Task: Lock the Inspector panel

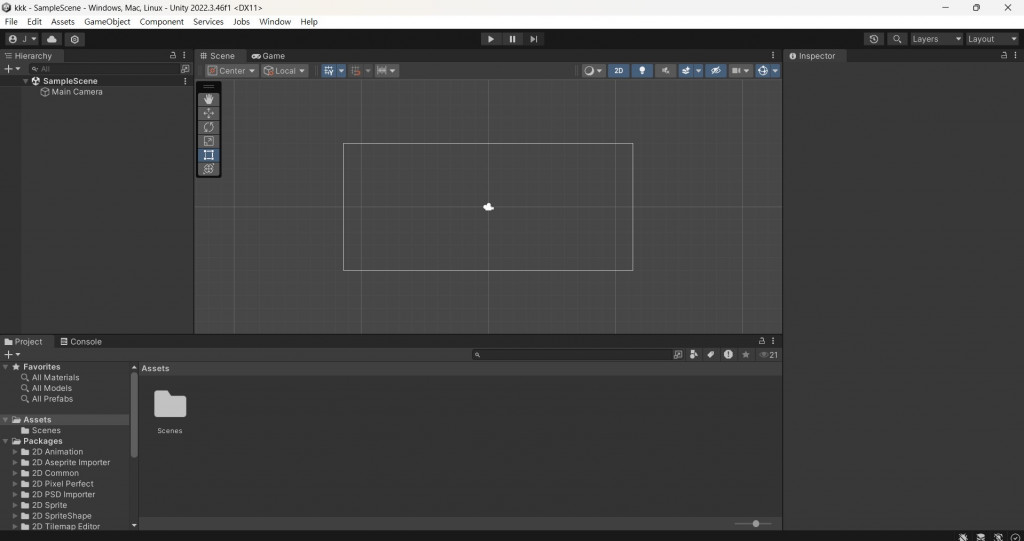Action: point(1004,56)
